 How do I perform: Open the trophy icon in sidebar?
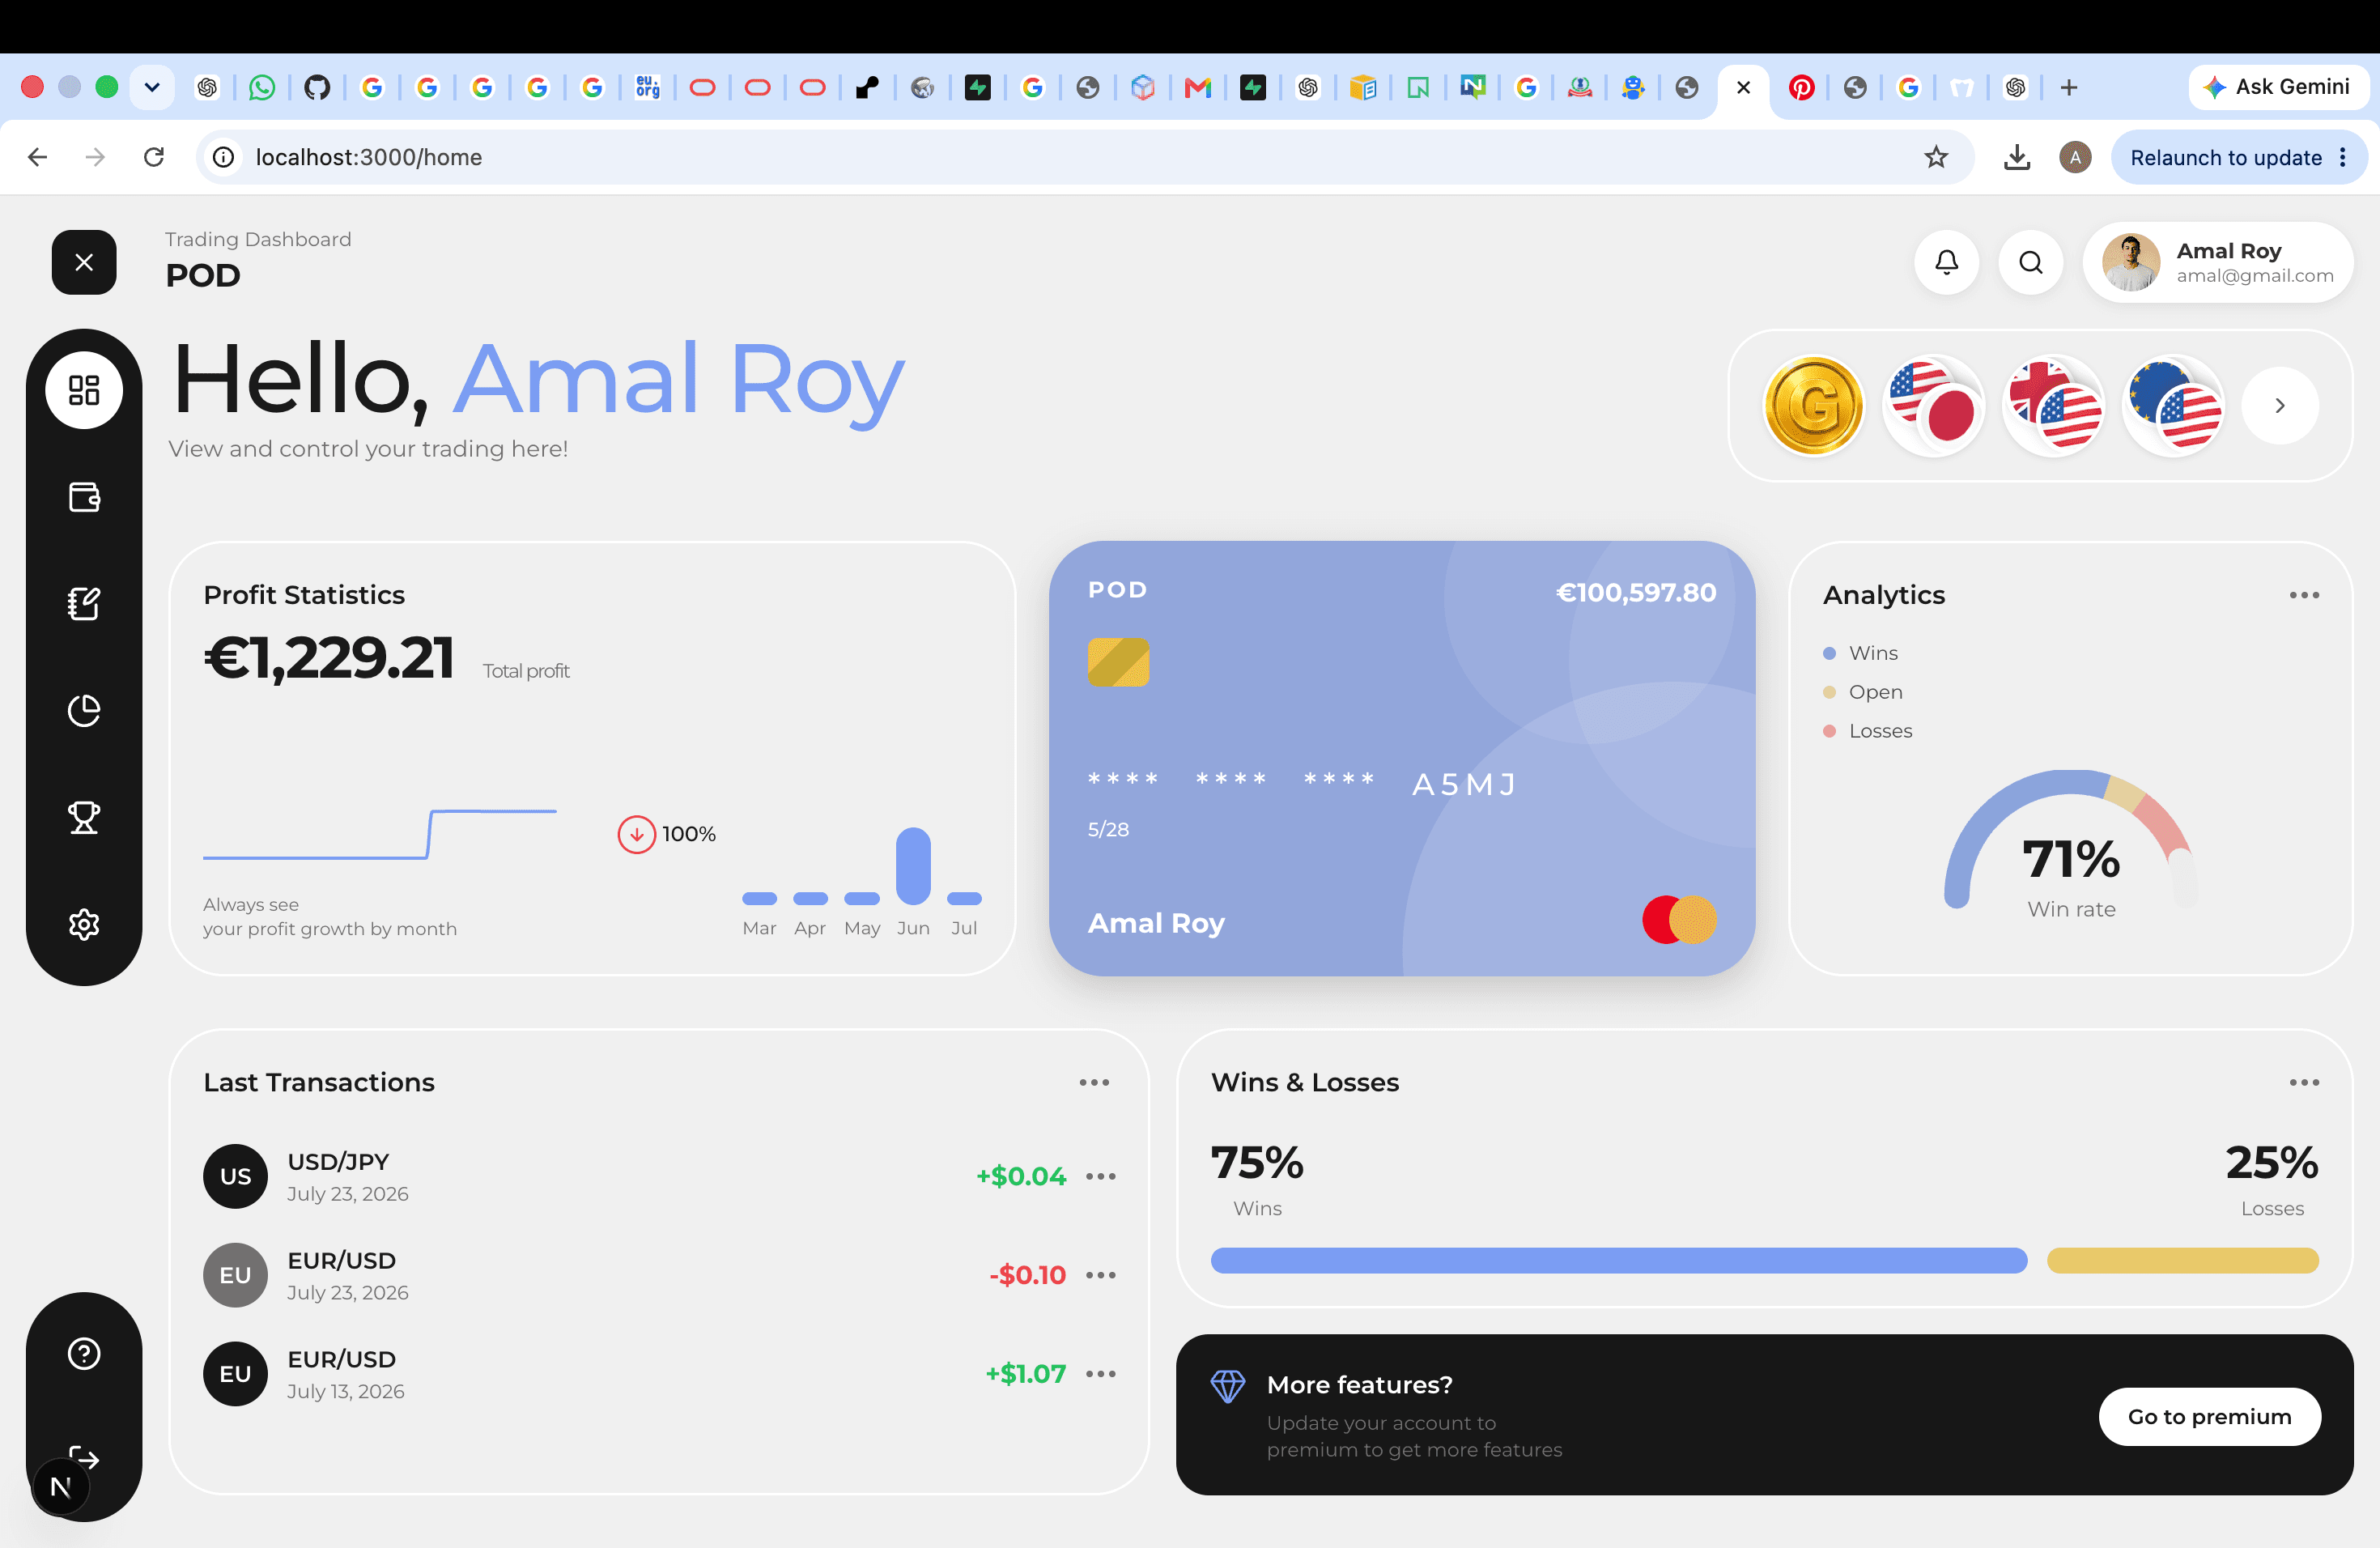coord(84,817)
